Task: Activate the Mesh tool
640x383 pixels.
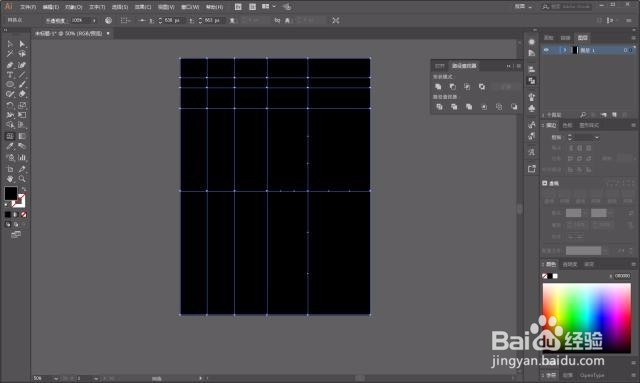Action: click(x=10, y=136)
